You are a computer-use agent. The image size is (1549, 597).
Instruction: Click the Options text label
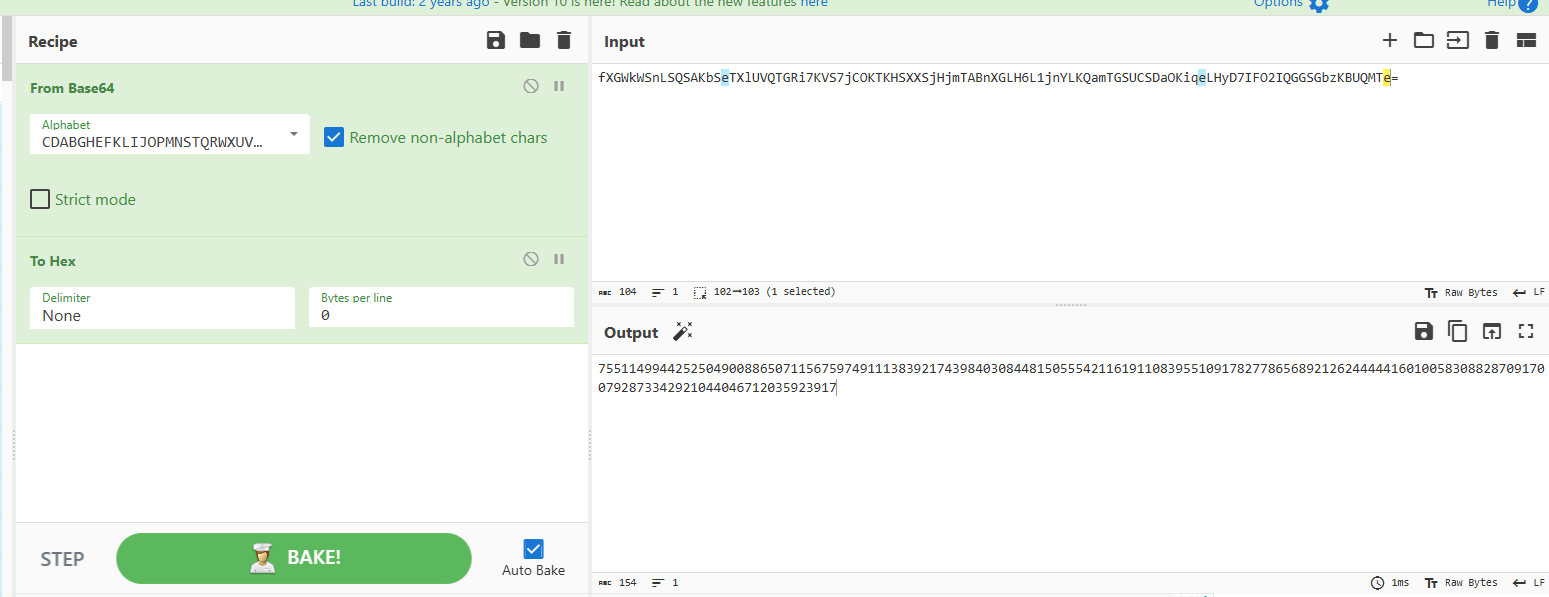(x=1279, y=4)
